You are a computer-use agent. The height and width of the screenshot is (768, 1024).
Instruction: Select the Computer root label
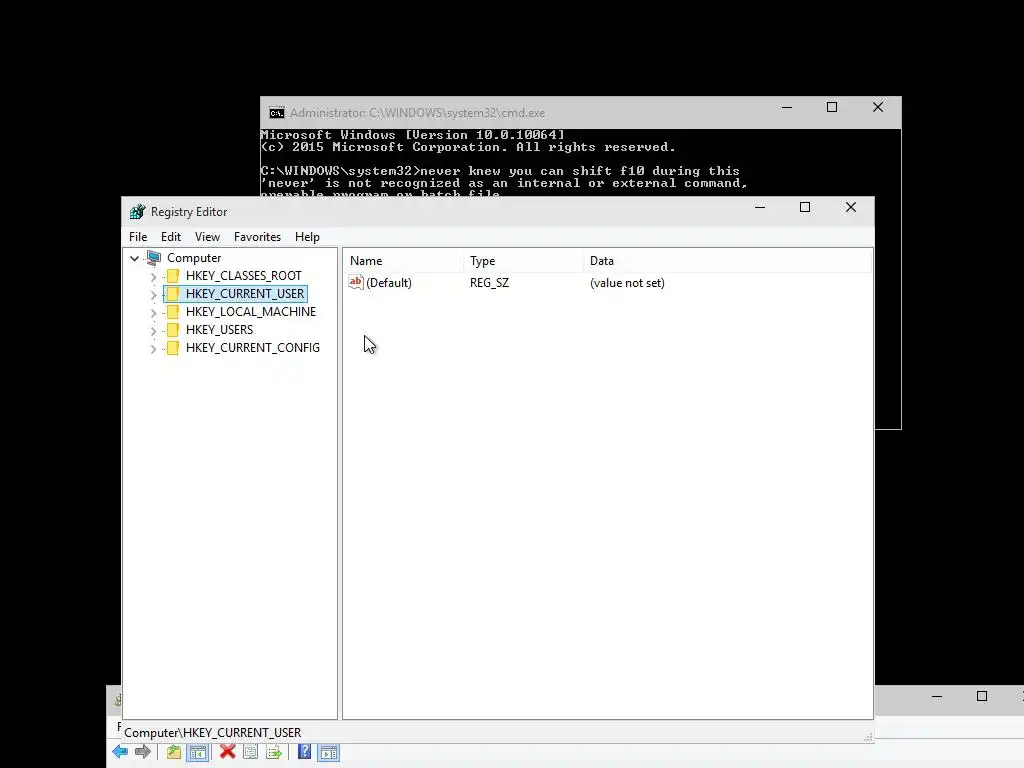point(194,258)
